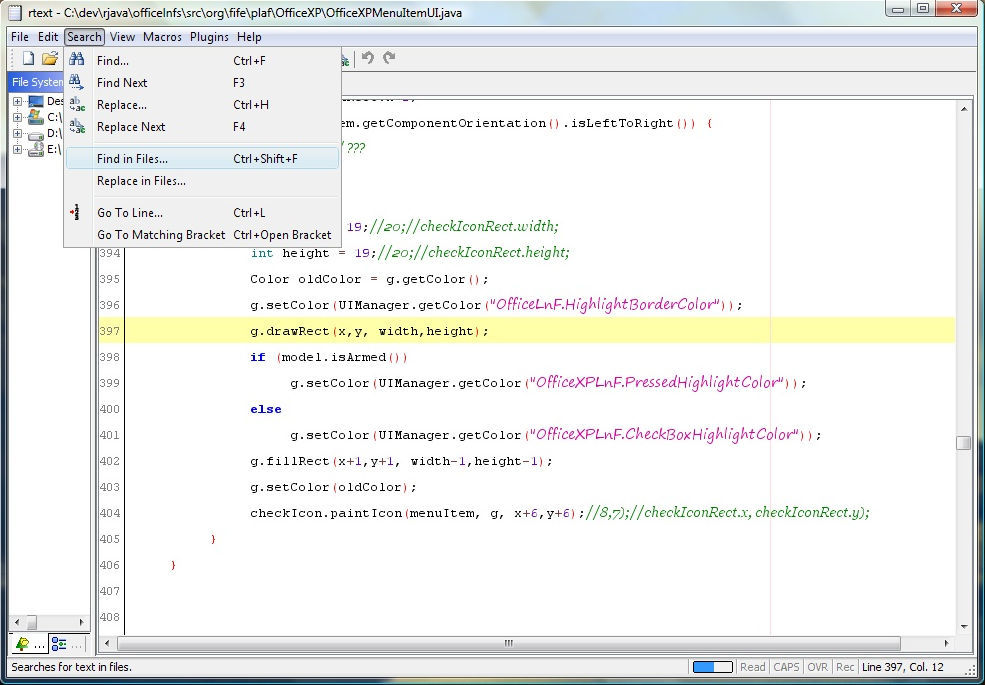
Task: Click the binoculars Find icon in the menu
Action: 77,59
